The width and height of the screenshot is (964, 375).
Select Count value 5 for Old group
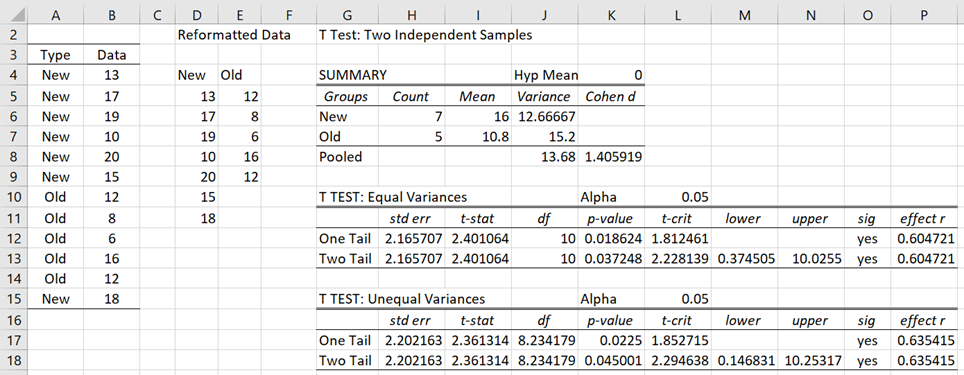[x=411, y=136]
